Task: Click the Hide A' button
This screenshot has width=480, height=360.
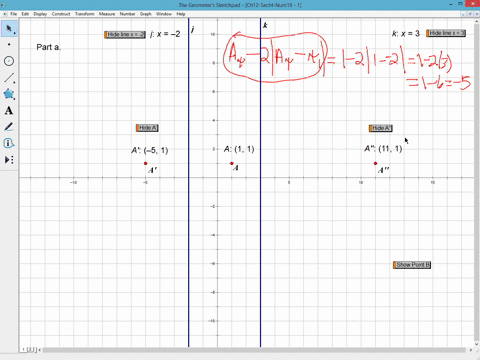Action: [147, 128]
